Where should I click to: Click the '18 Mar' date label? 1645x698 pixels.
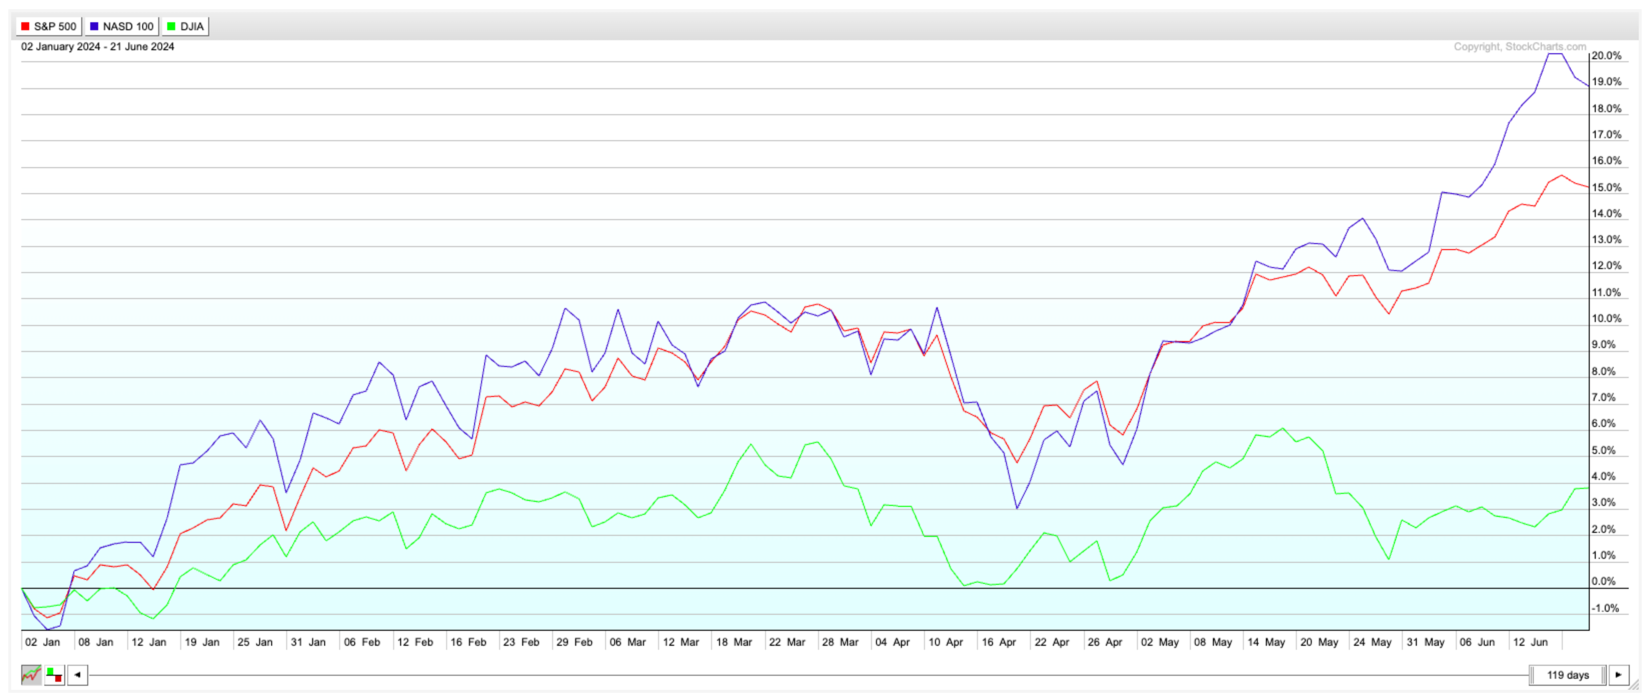[735, 642]
